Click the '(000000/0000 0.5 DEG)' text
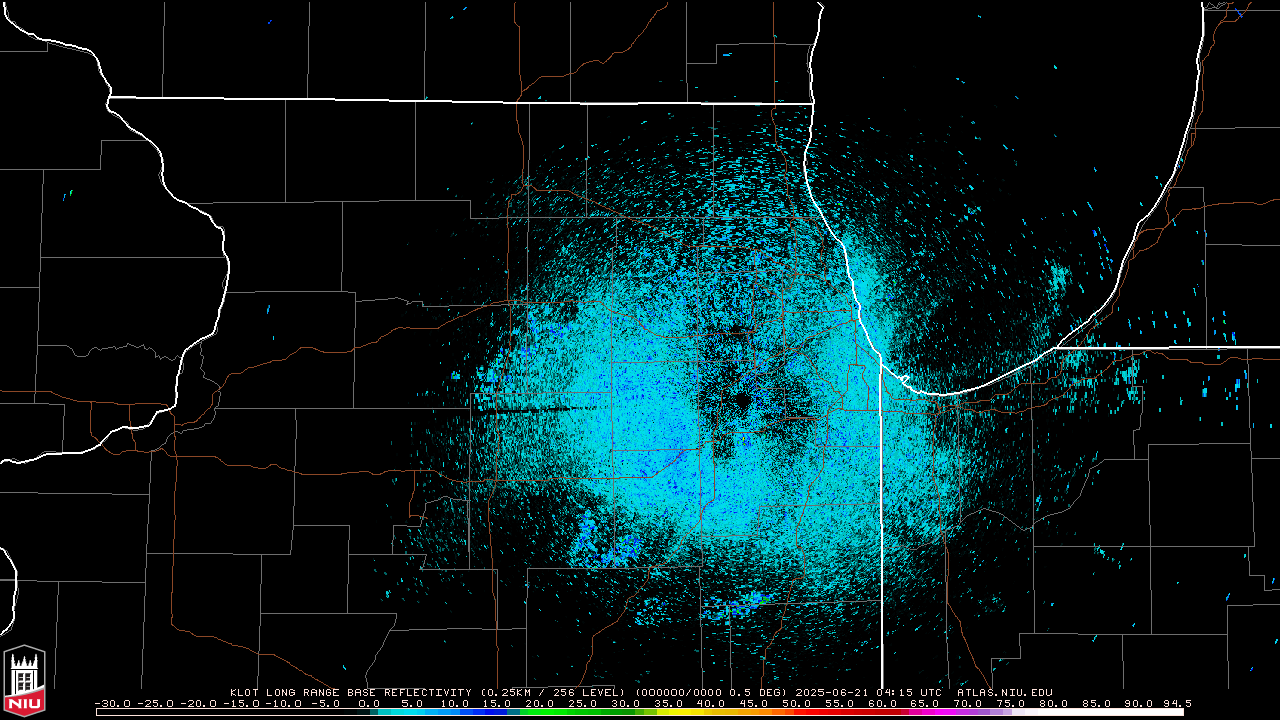The height and width of the screenshot is (720, 1280). [712, 692]
